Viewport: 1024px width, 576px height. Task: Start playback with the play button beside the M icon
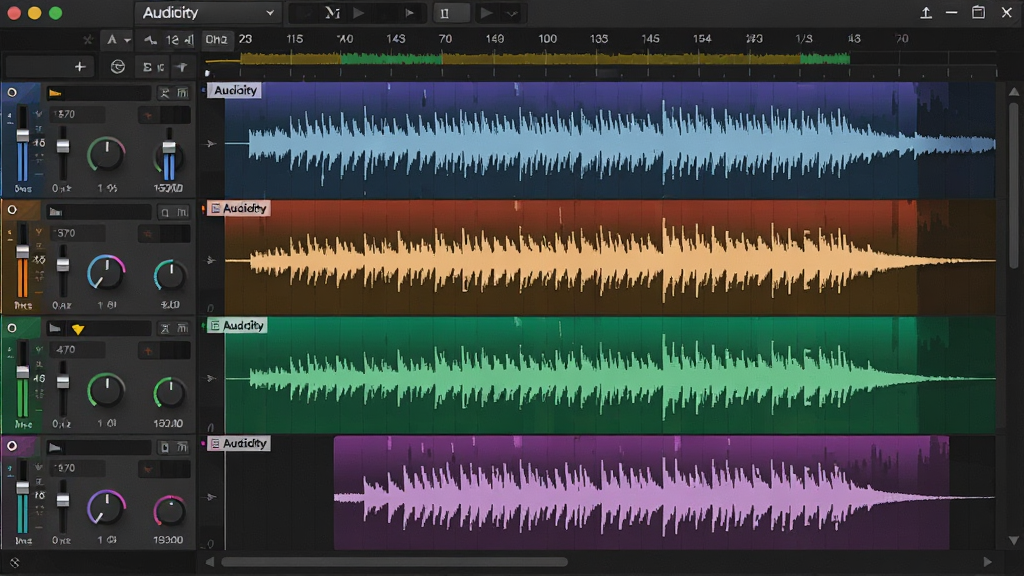pyautogui.click(x=359, y=13)
